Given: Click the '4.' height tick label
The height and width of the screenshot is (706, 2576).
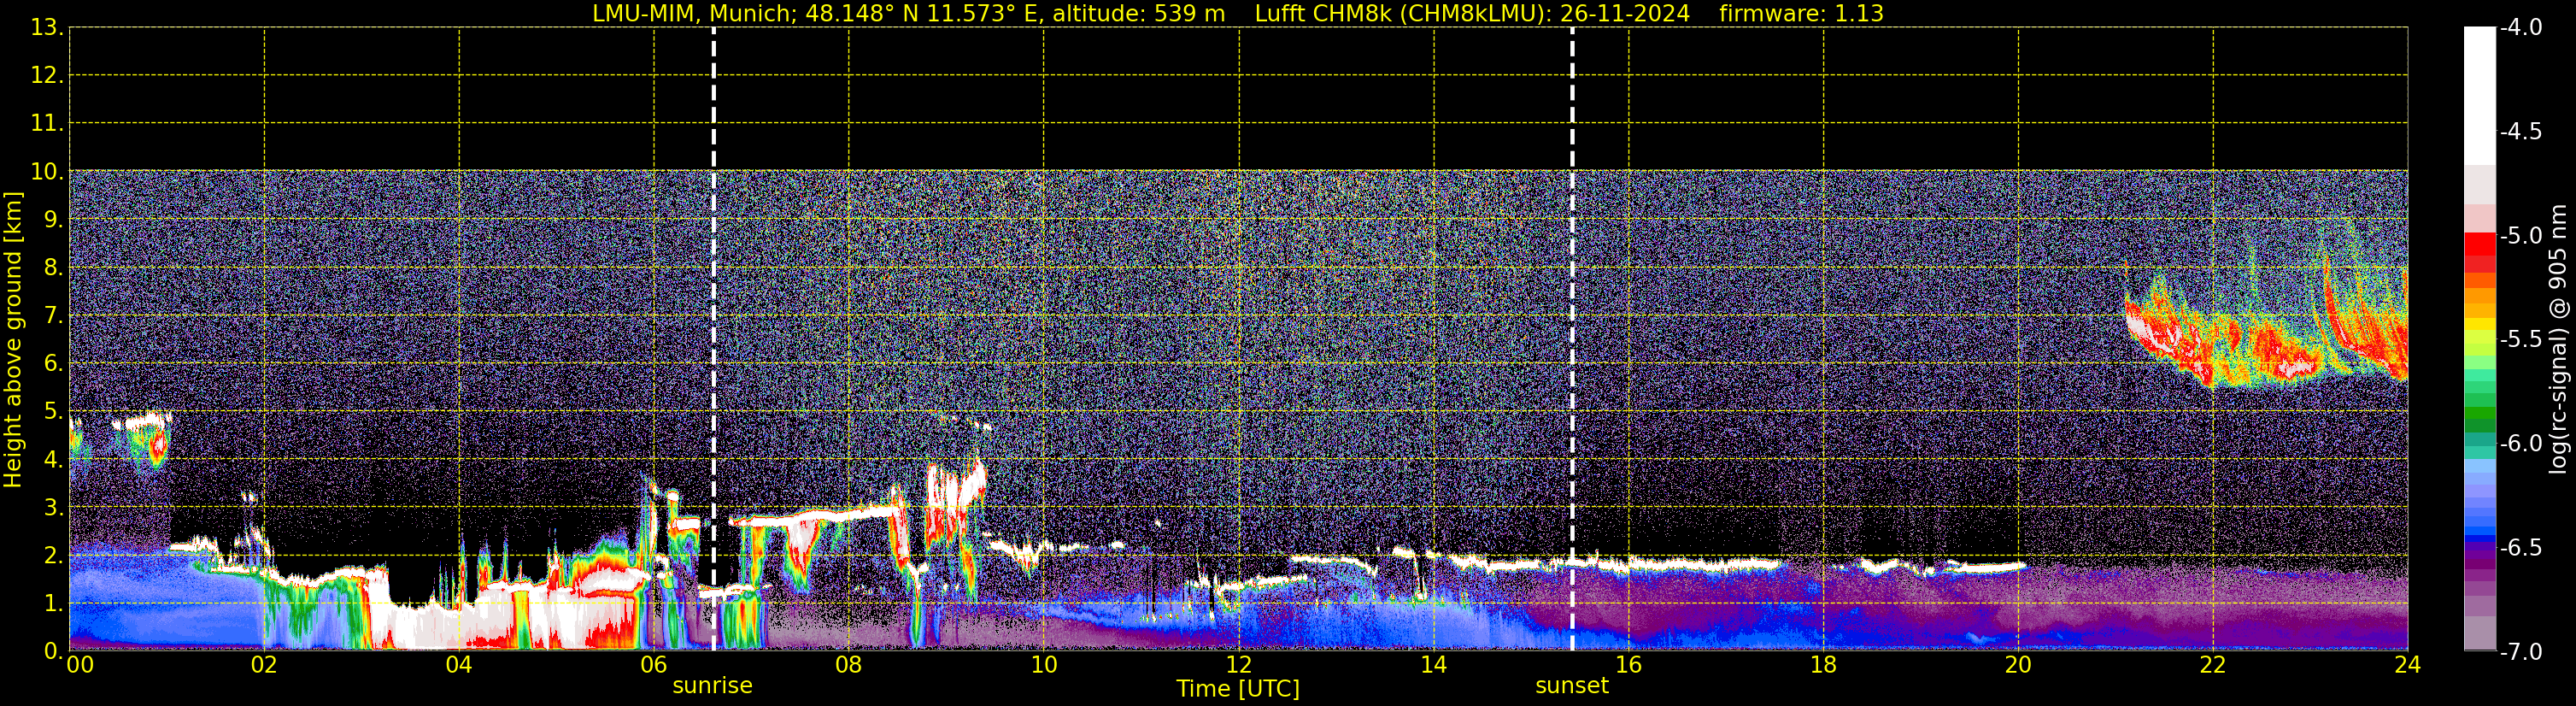Looking at the screenshot, I should point(53,459).
